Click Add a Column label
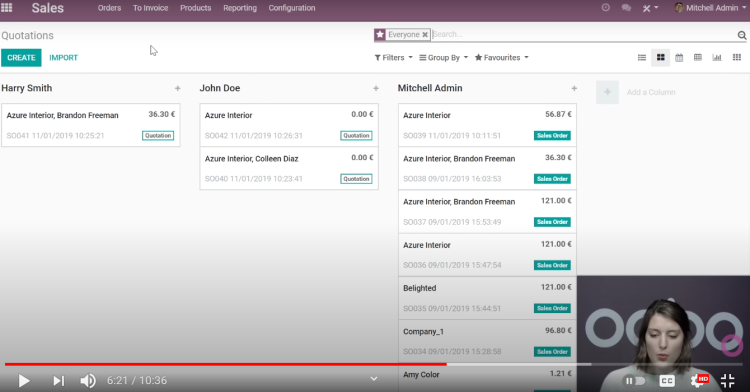This screenshot has height=392, width=750. coord(651,92)
